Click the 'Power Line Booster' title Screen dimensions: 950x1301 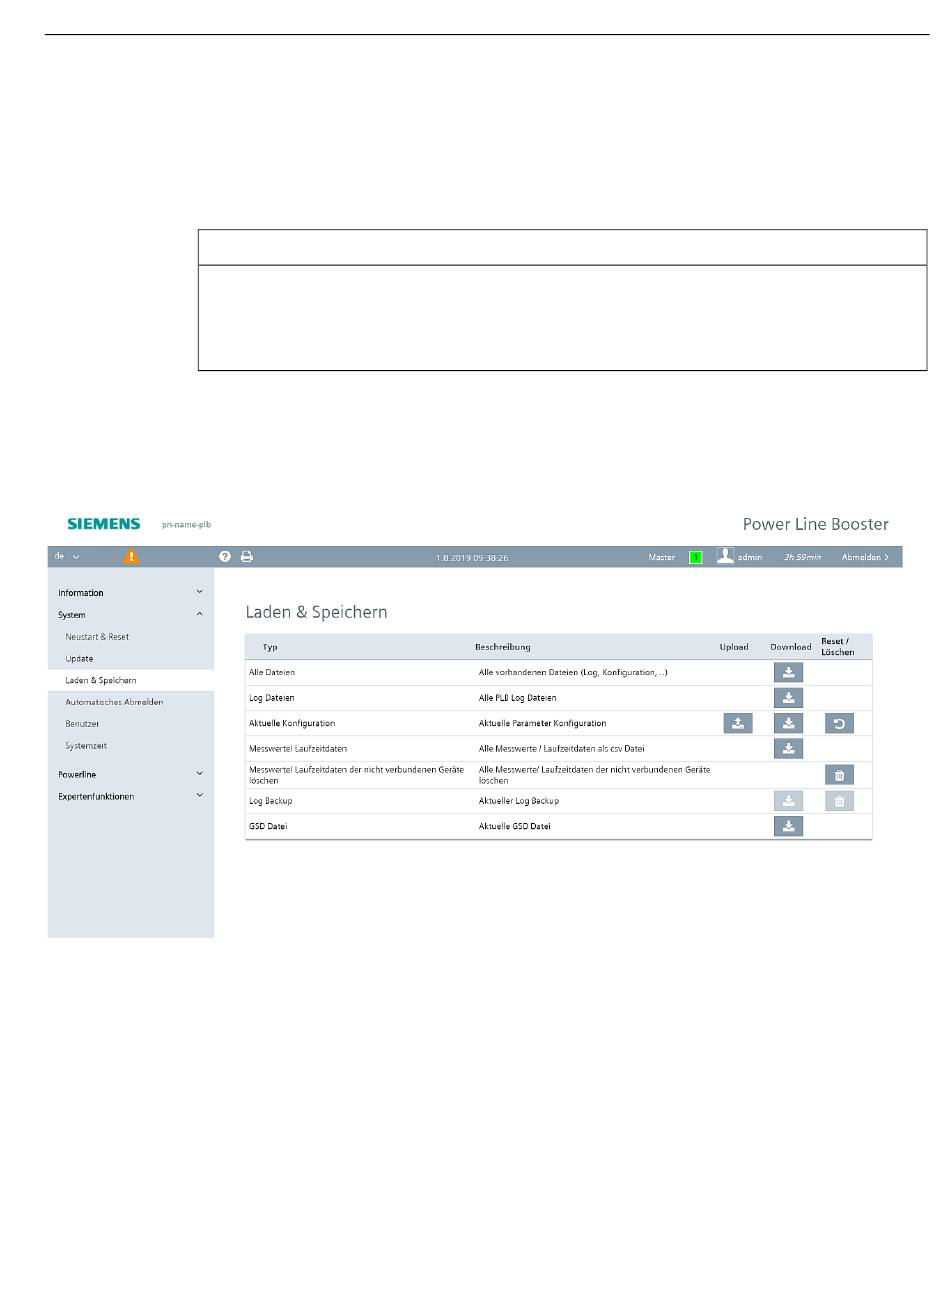816,524
